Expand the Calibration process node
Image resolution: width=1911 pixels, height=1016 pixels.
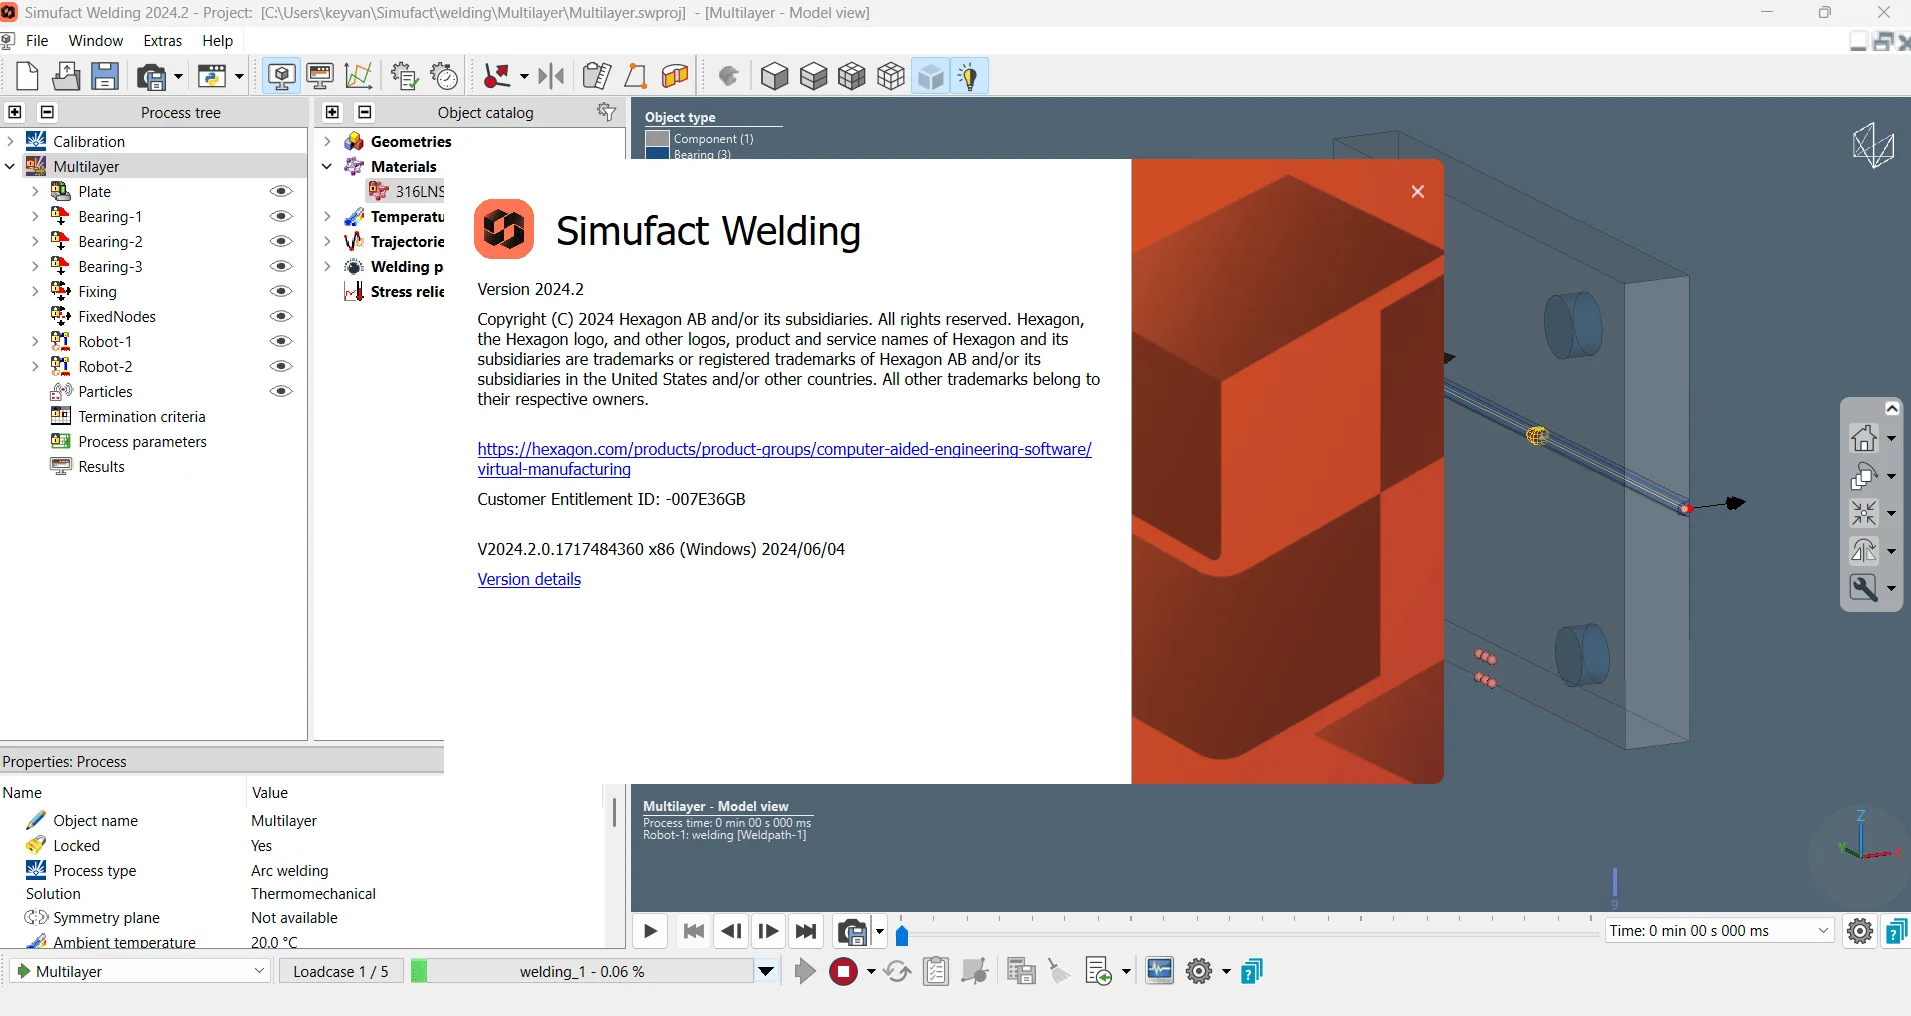point(10,141)
